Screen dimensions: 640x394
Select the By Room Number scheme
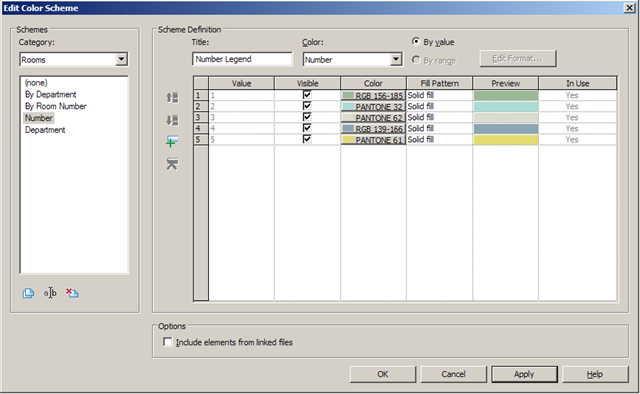pyautogui.click(x=56, y=106)
